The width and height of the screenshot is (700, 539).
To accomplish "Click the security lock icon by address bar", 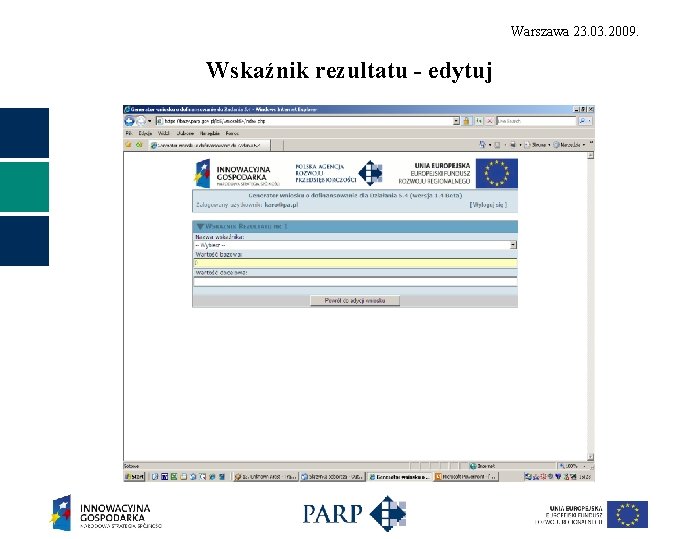I will 467,121.
